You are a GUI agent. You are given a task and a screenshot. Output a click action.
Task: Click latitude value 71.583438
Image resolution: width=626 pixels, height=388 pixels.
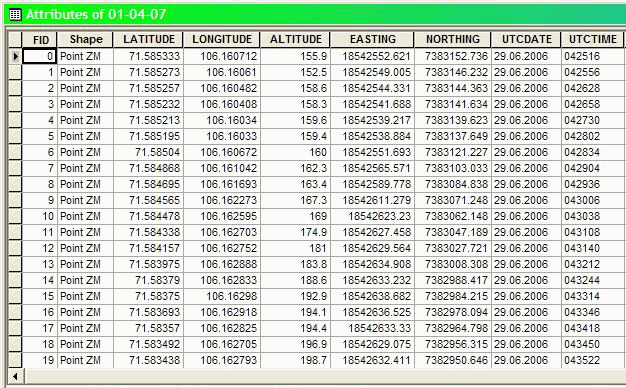tap(154, 360)
